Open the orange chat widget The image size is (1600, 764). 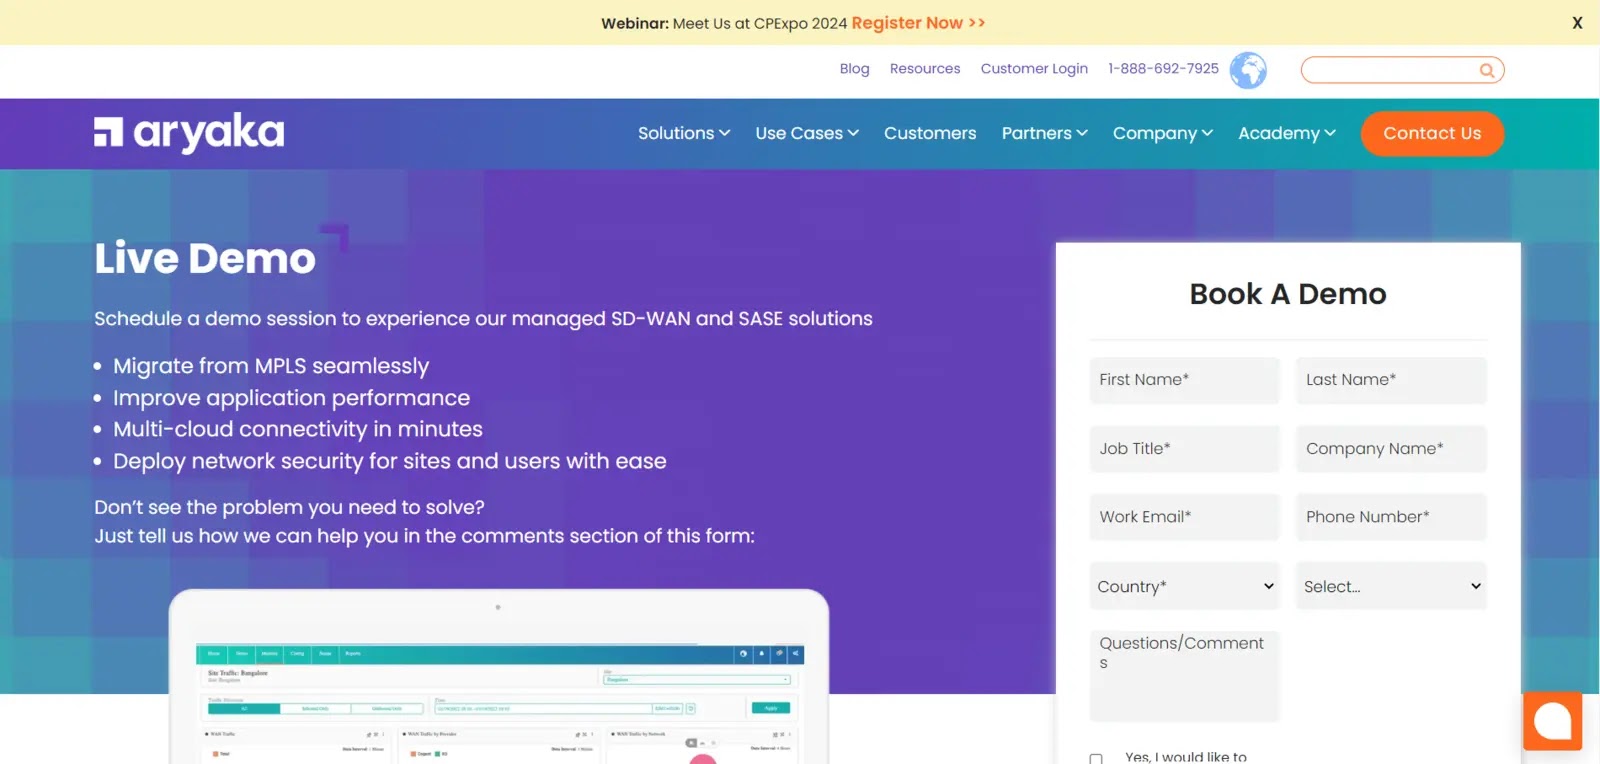click(x=1552, y=721)
